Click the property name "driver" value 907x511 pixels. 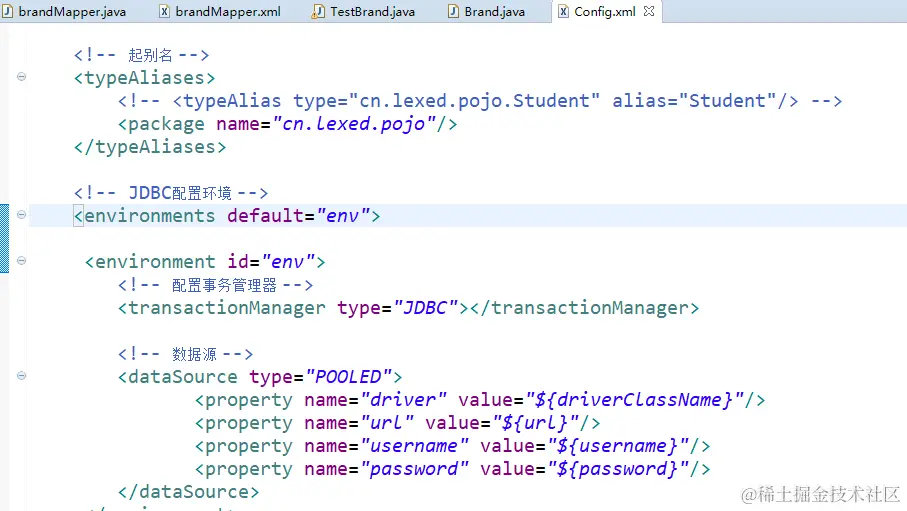pyautogui.click(x=403, y=400)
